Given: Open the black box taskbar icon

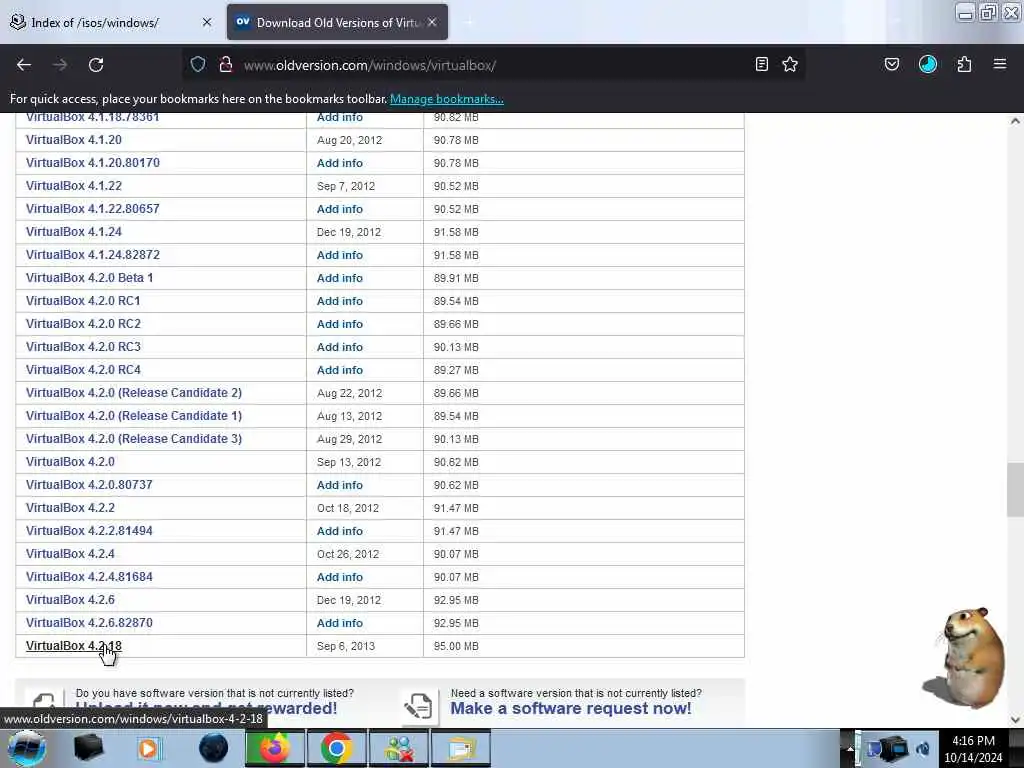Looking at the screenshot, I should tap(88, 748).
